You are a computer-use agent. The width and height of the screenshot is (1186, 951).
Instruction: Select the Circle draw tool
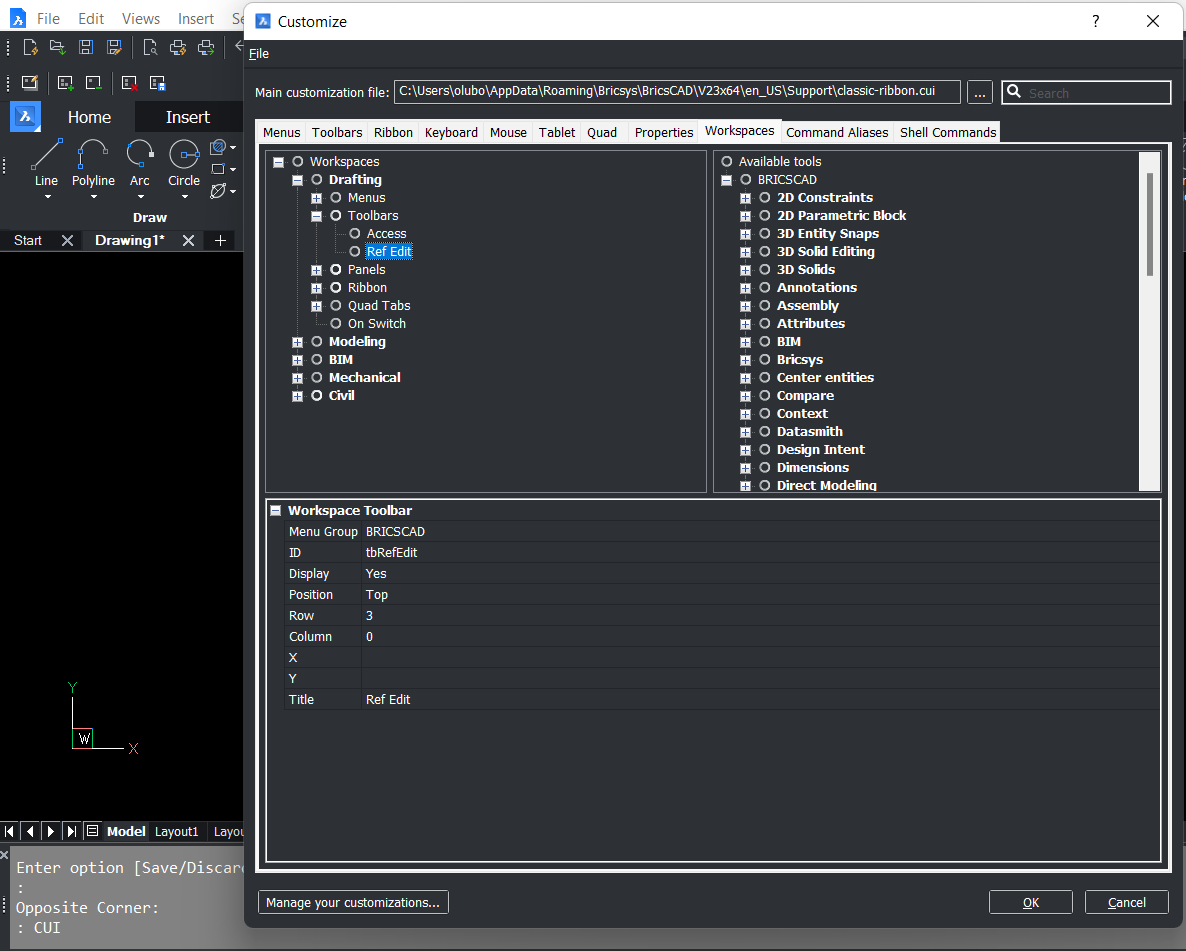point(184,163)
